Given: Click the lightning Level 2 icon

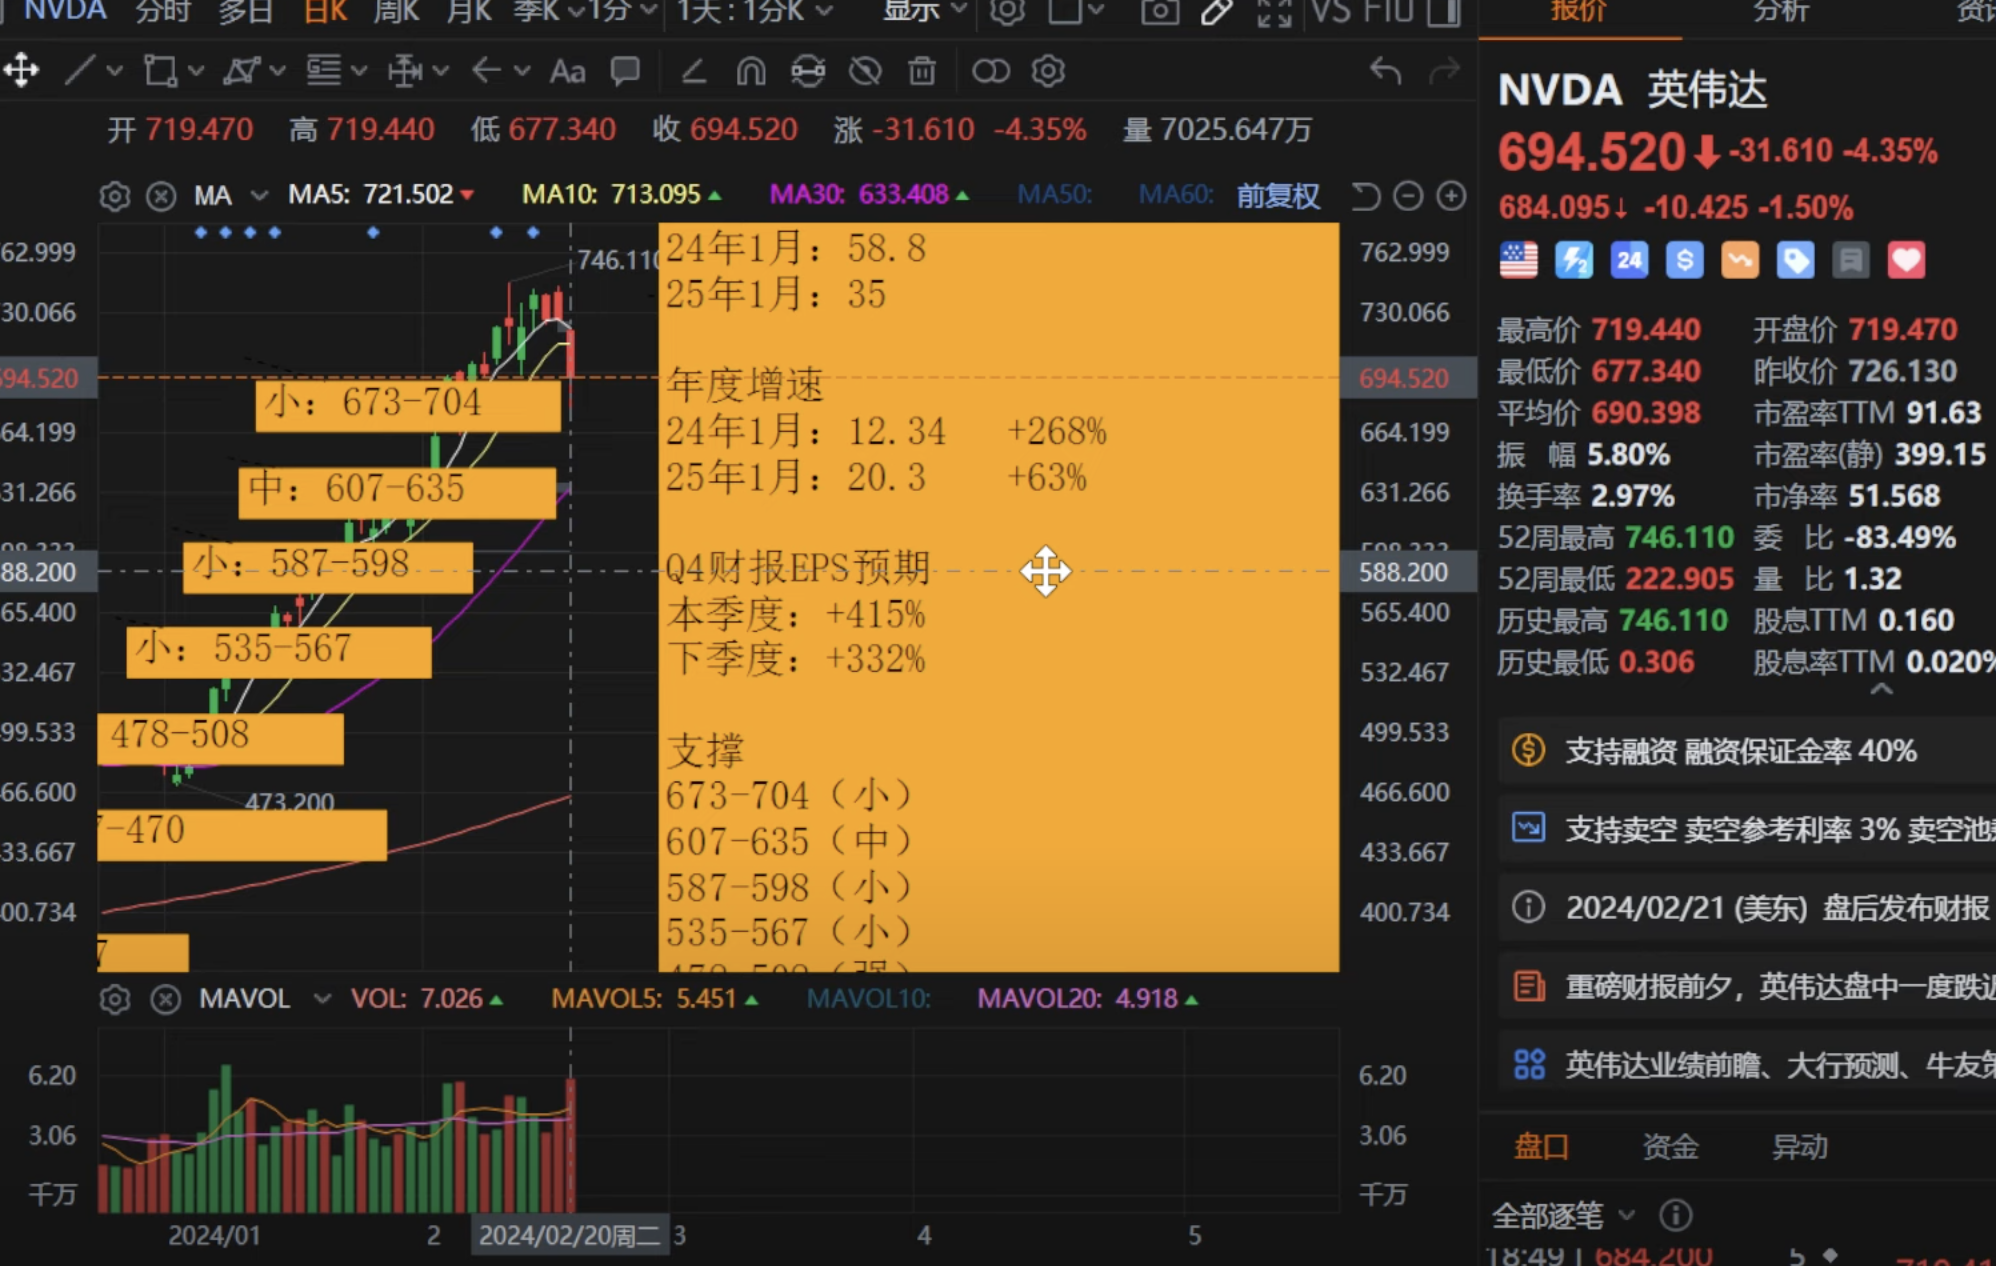Looking at the screenshot, I should (1574, 260).
